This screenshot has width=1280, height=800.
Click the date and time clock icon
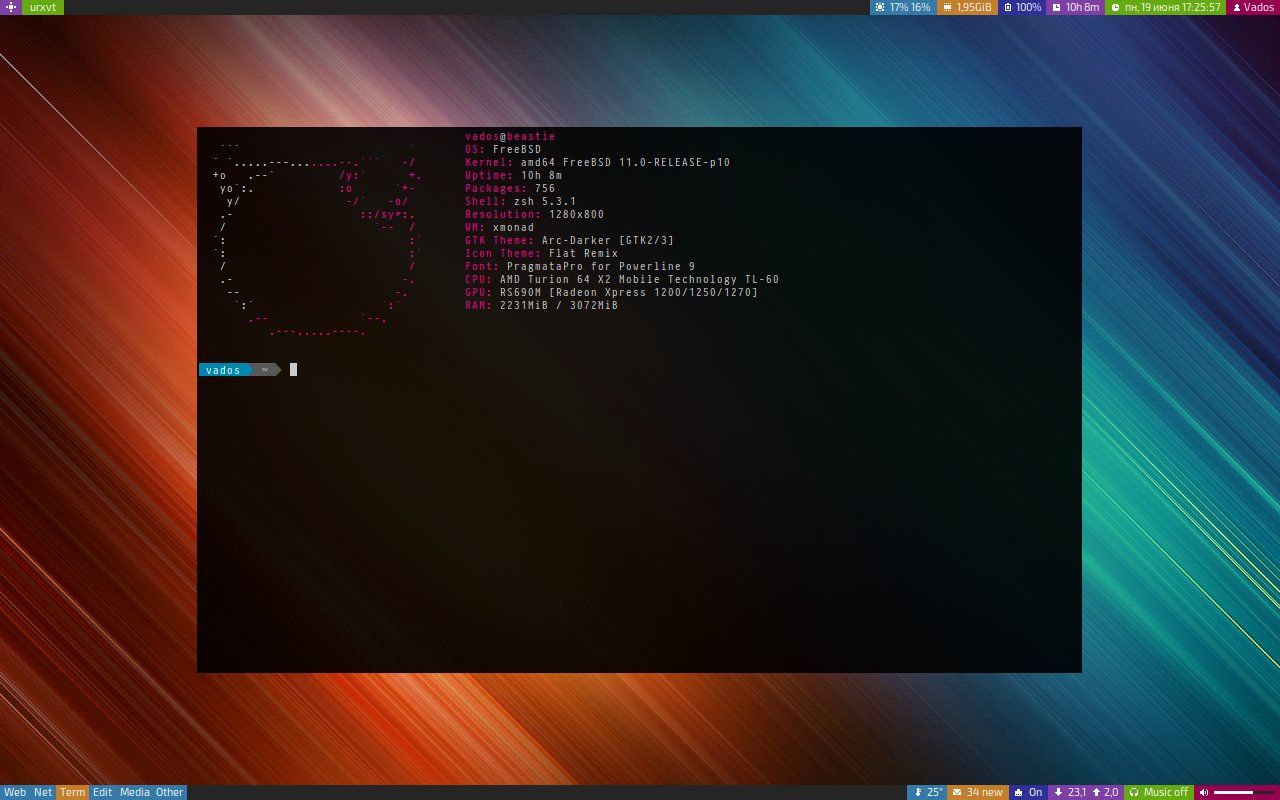tap(1115, 7)
